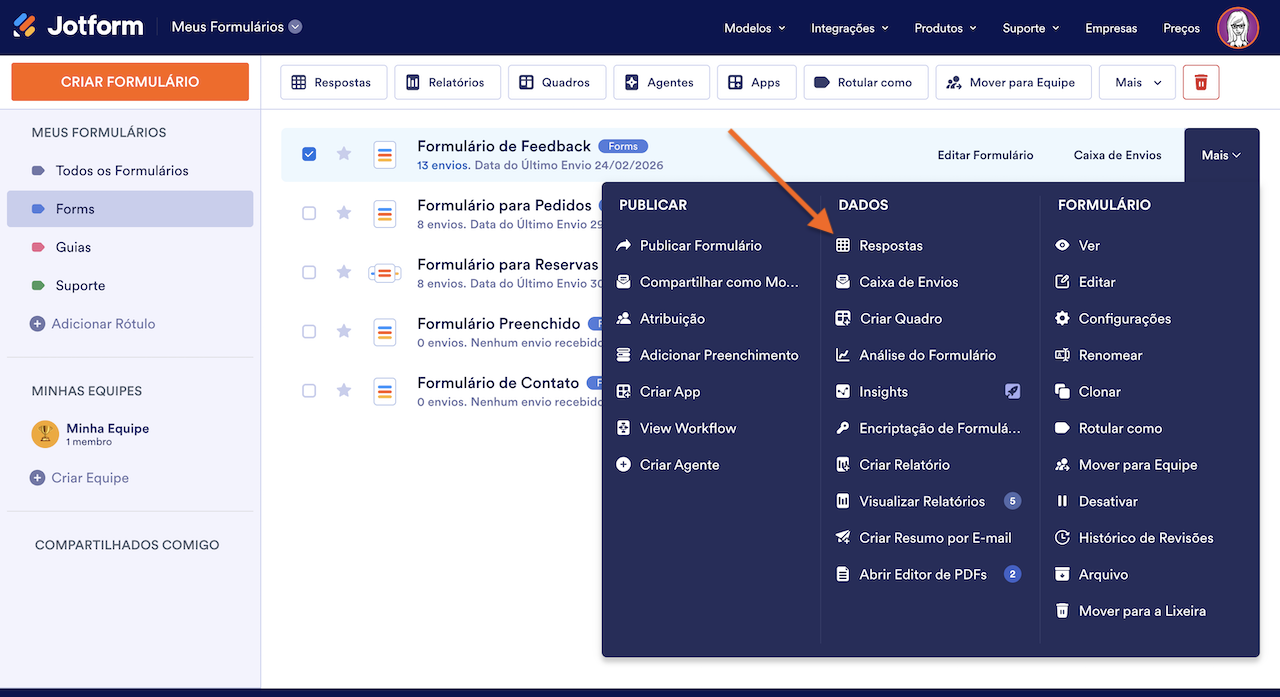The height and width of the screenshot is (697, 1280).
Task: Click the toolbar Apps button
Action: point(756,82)
